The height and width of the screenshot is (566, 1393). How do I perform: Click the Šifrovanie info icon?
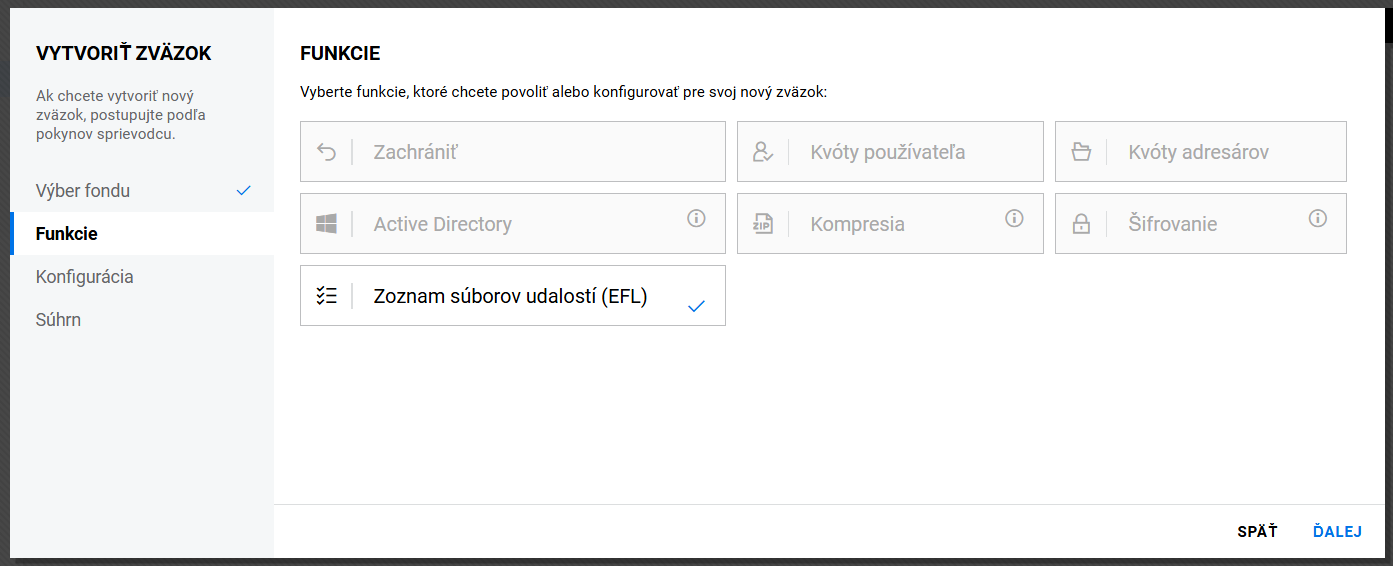tap(1317, 218)
